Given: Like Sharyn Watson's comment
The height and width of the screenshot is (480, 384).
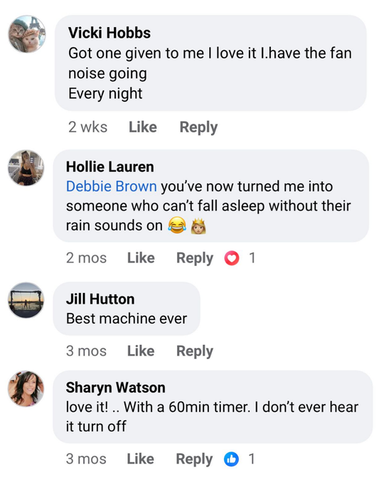Looking at the screenshot, I should (x=141, y=459).
